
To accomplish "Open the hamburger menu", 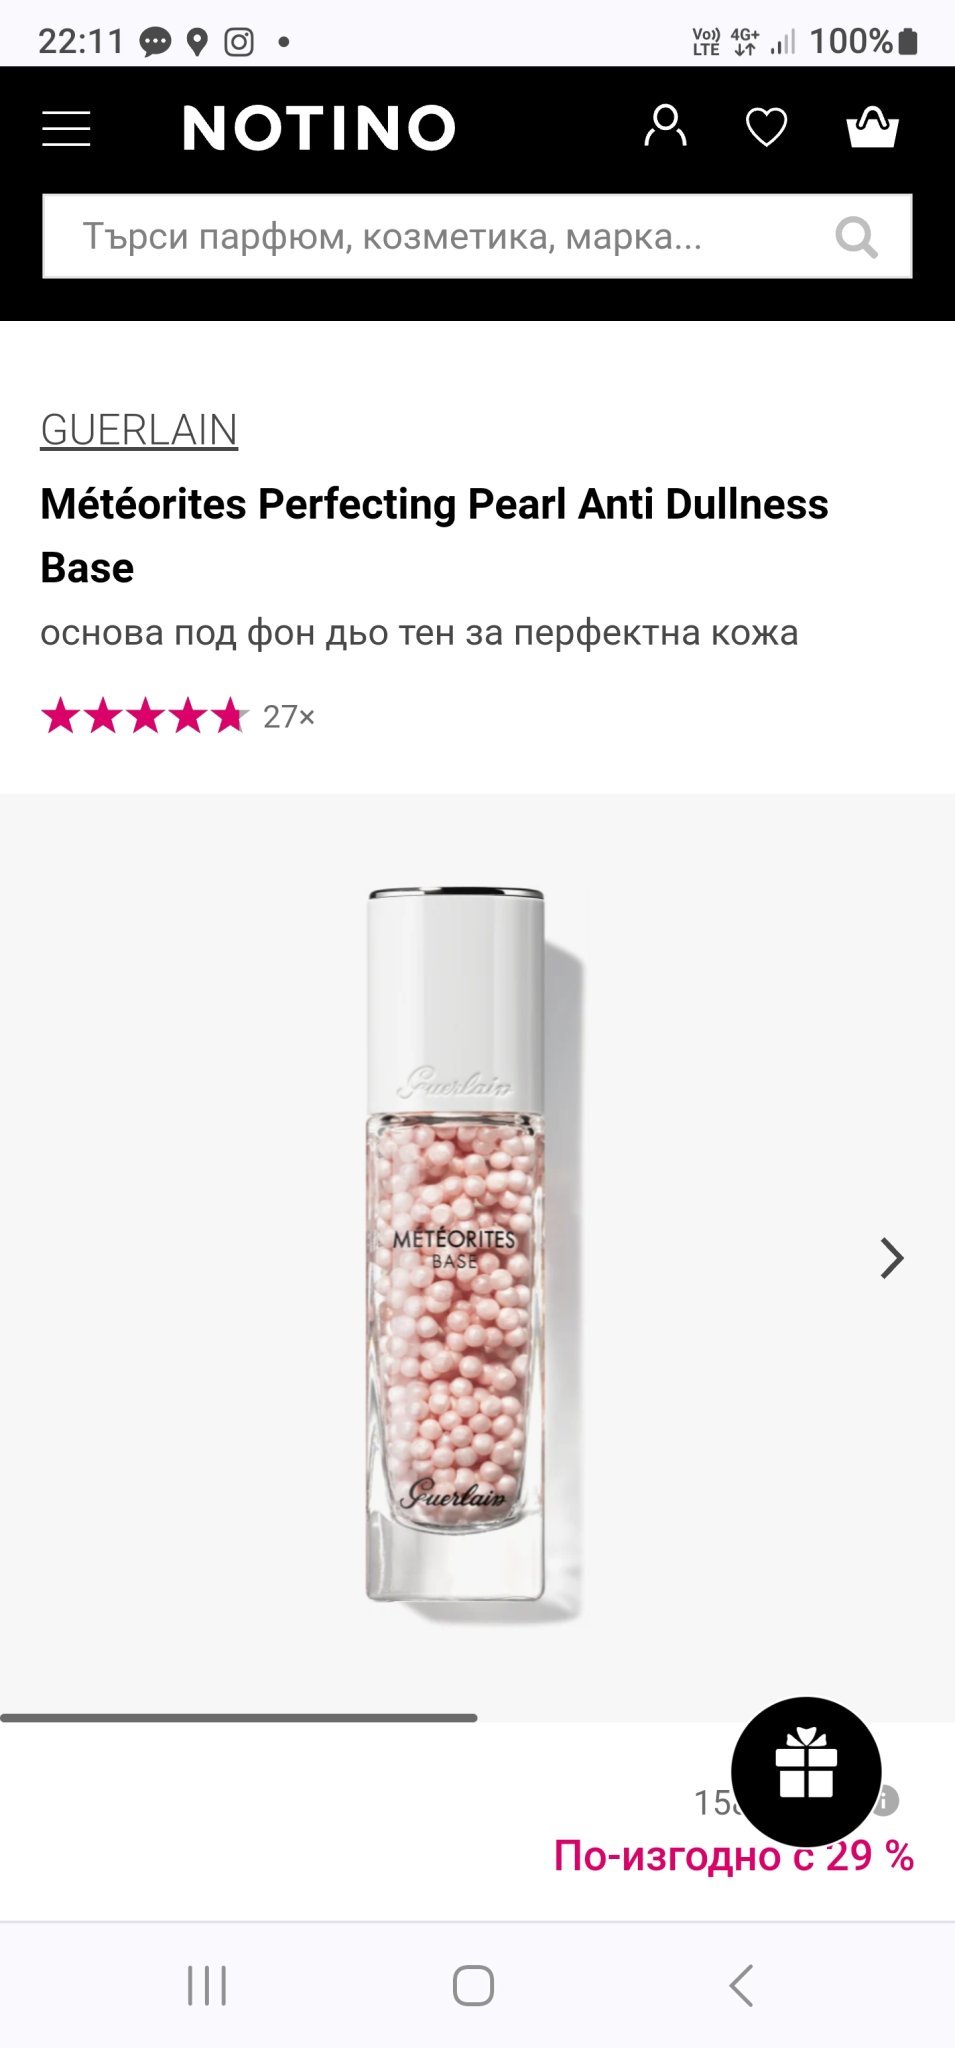I will pos(66,129).
